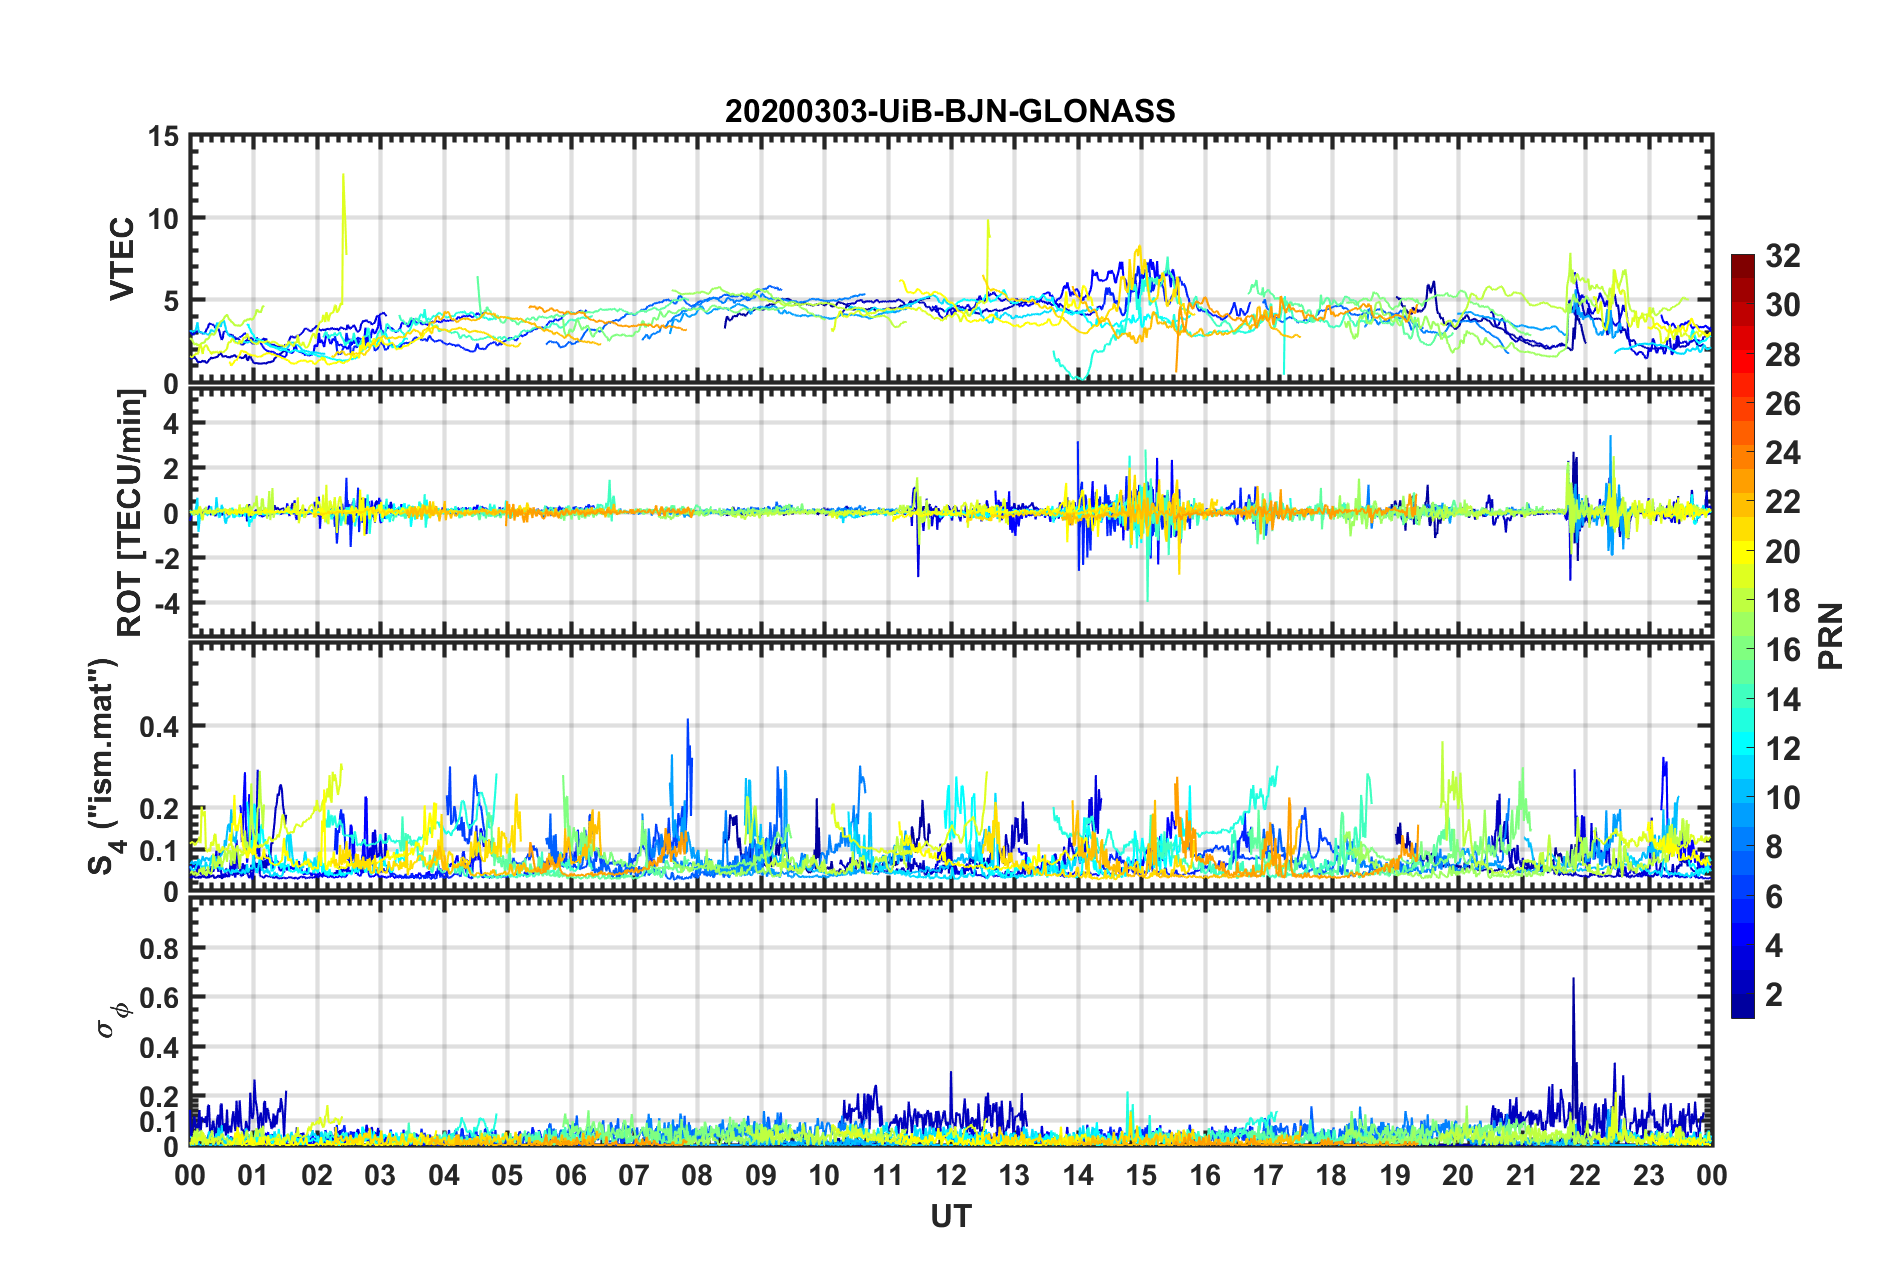Select the UT x-axis label
The height and width of the screenshot is (1272, 1902).
[951, 1216]
